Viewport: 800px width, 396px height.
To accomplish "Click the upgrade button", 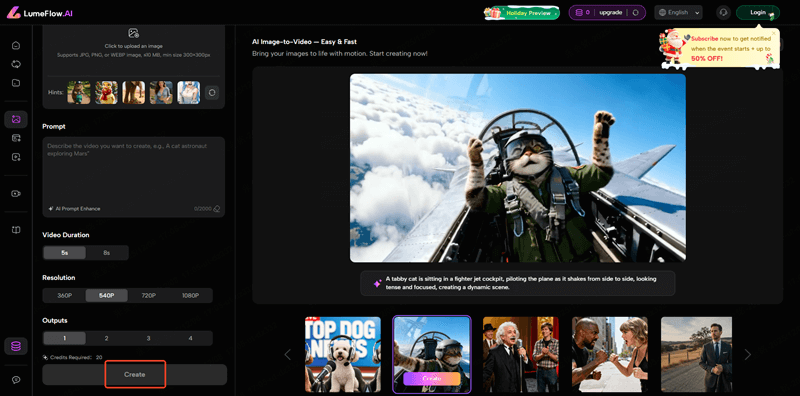I will 610,13.
